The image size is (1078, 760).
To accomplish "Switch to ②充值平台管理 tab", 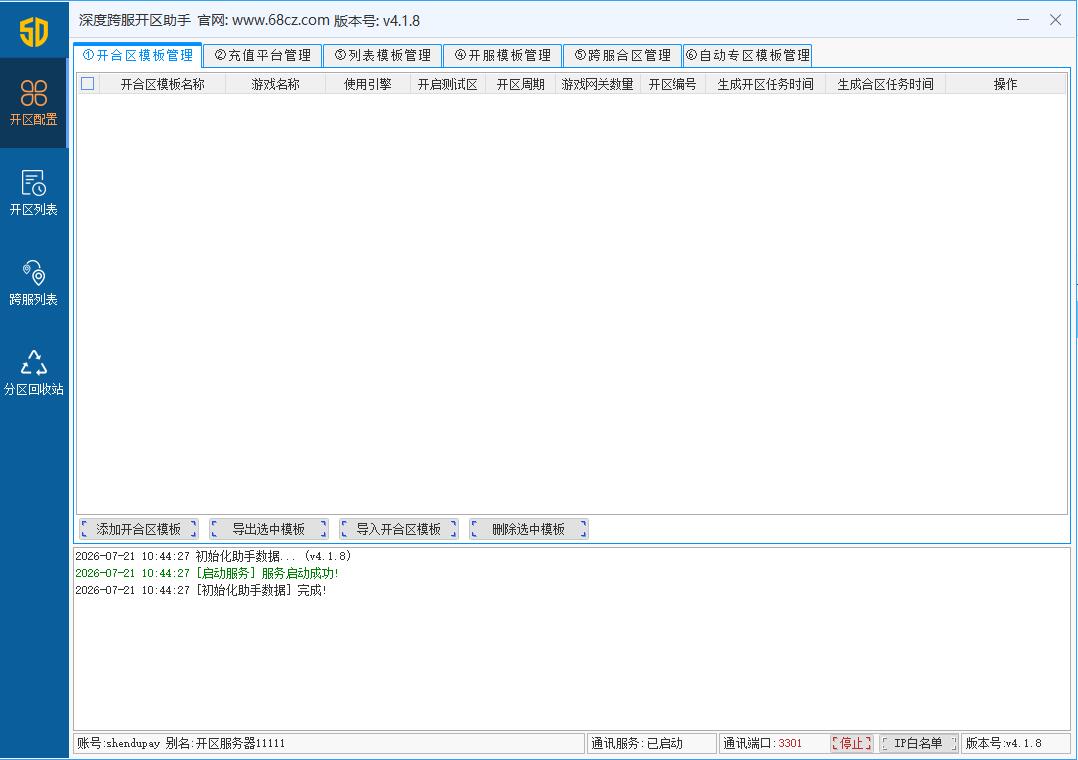I will tap(263, 56).
